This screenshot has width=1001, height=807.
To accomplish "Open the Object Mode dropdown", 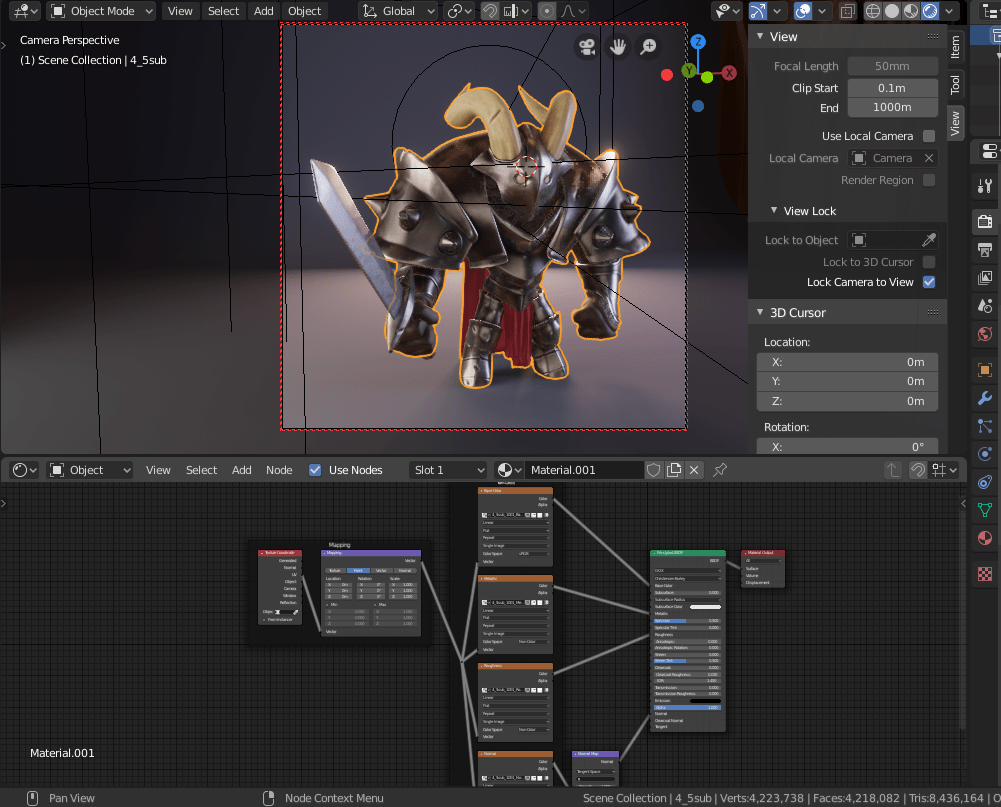I will coord(102,11).
